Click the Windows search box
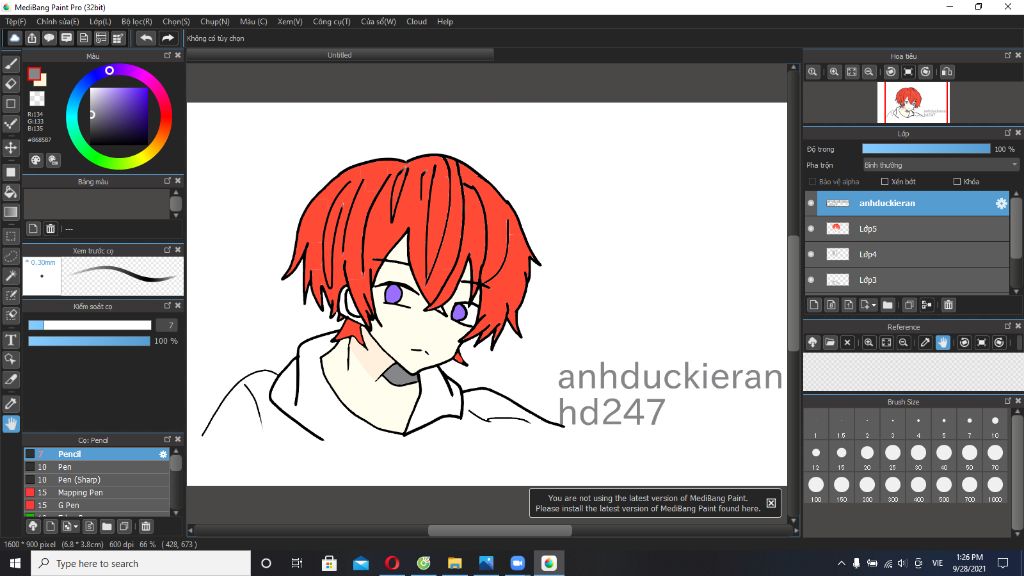 coord(140,563)
